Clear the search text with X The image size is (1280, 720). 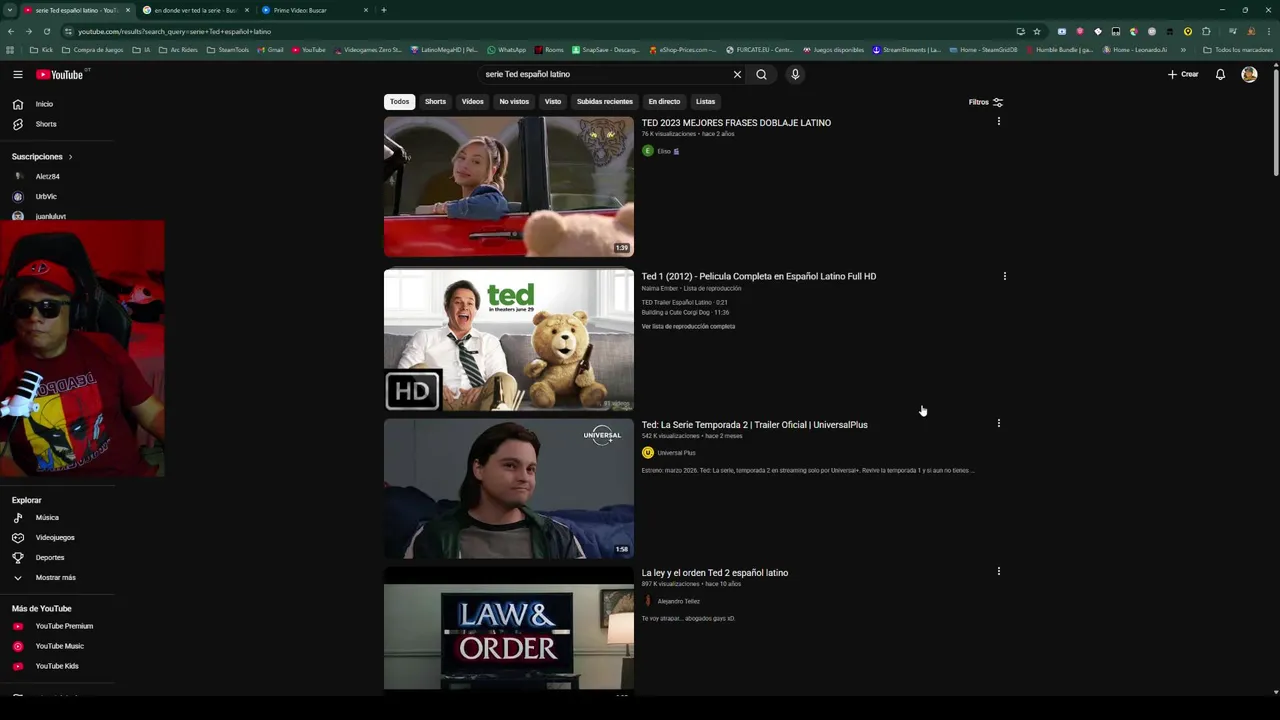pos(737,74)
